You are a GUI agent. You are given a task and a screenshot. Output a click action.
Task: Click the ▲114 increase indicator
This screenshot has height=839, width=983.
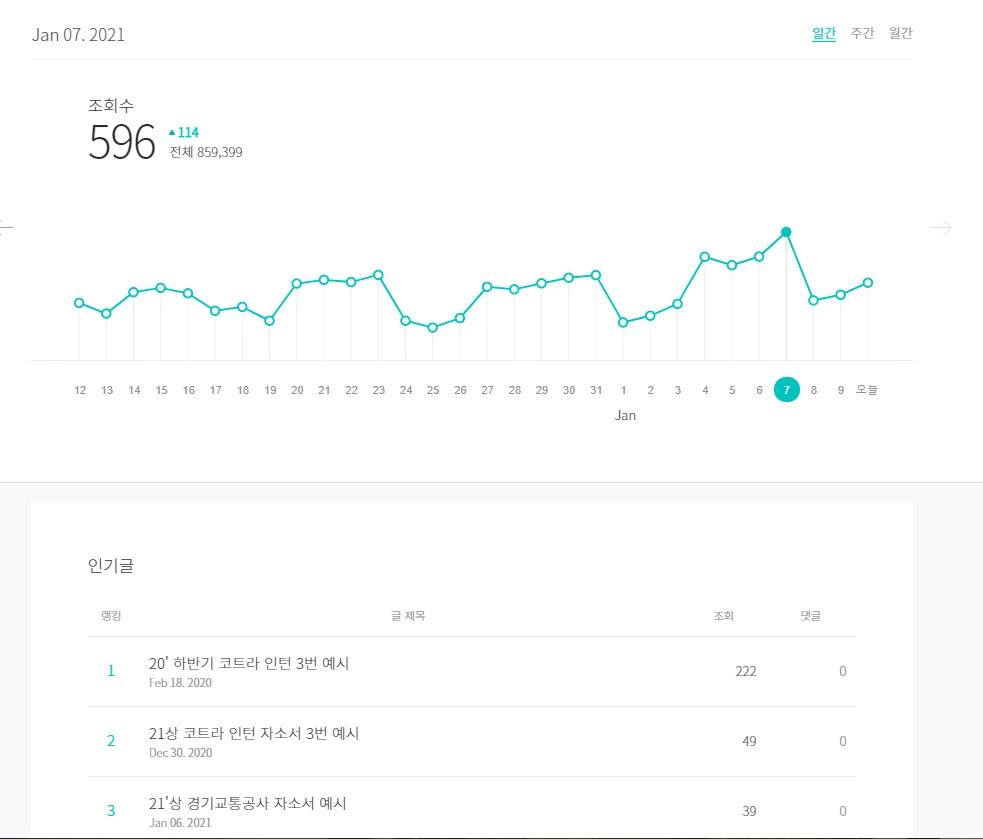[x=183, y=132]
